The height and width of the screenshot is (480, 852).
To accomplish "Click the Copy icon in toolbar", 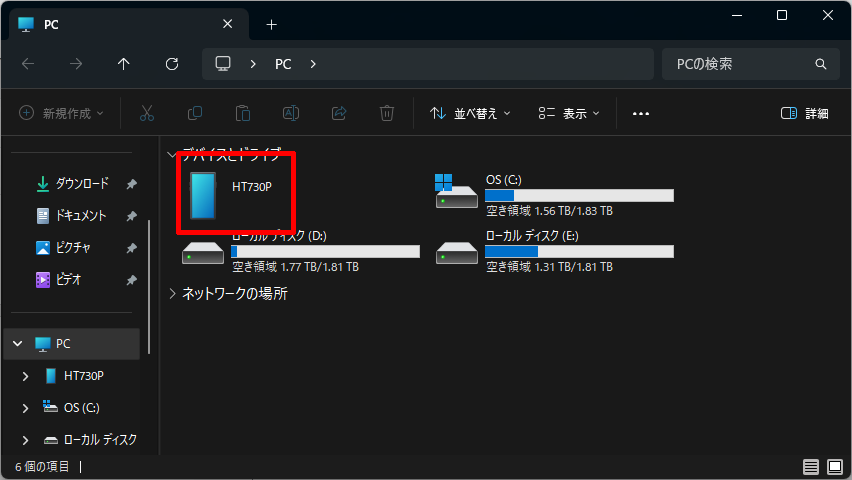I will click(x=195, y=113).
